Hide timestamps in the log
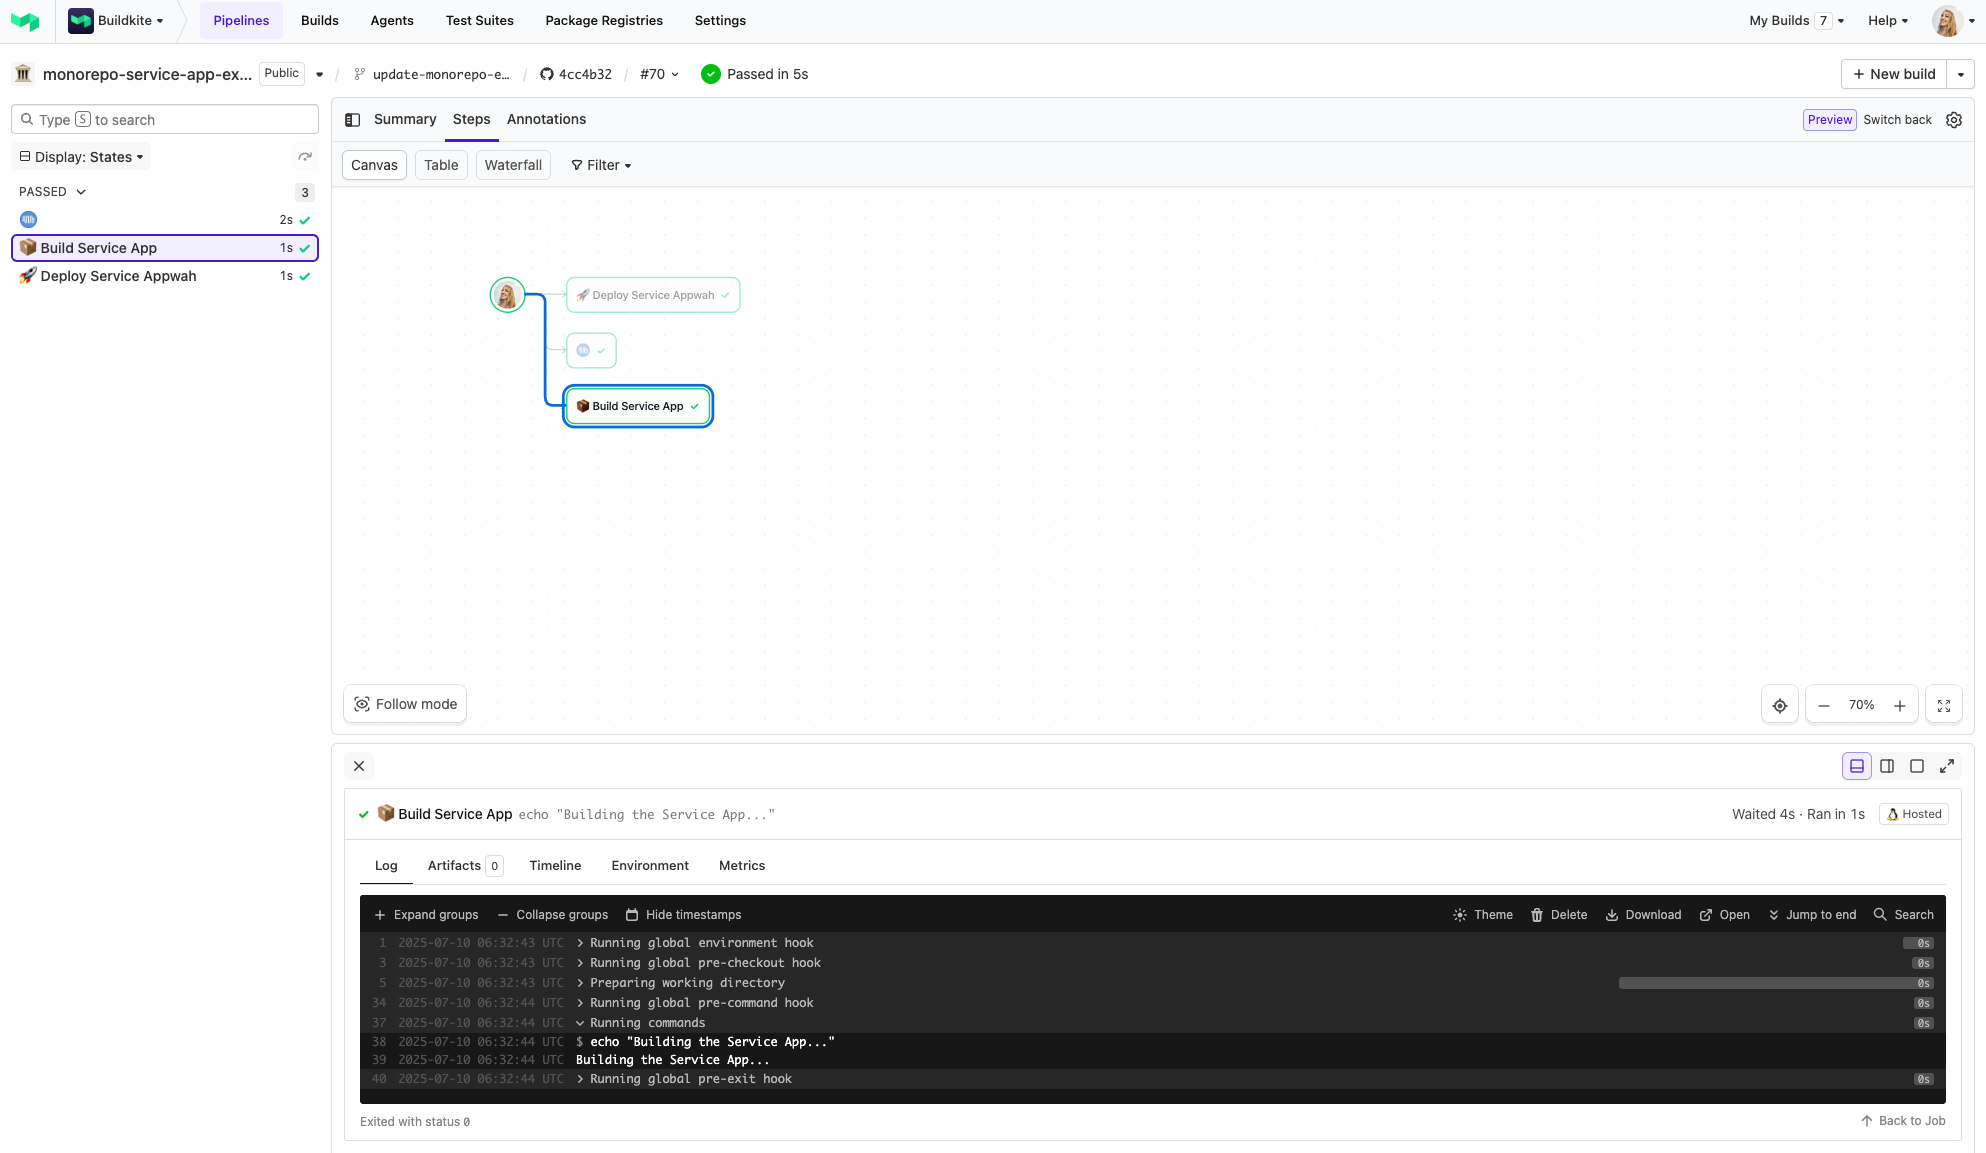 [x=683, y=915]
